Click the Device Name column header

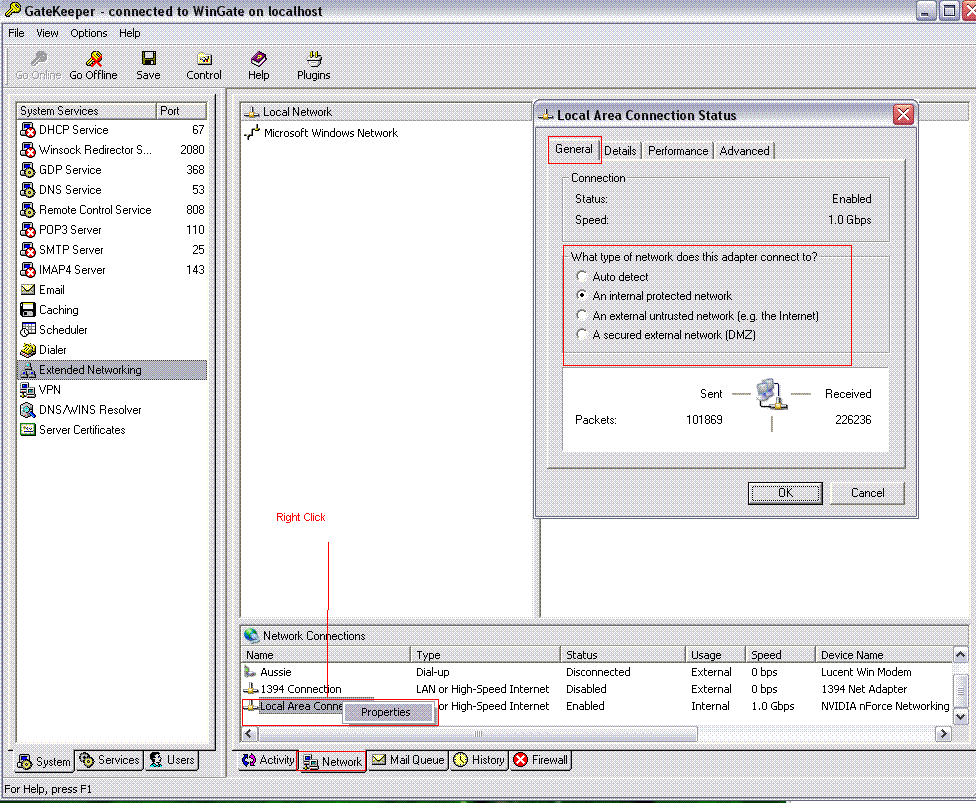pyautogui.click(x=884, y=655)
